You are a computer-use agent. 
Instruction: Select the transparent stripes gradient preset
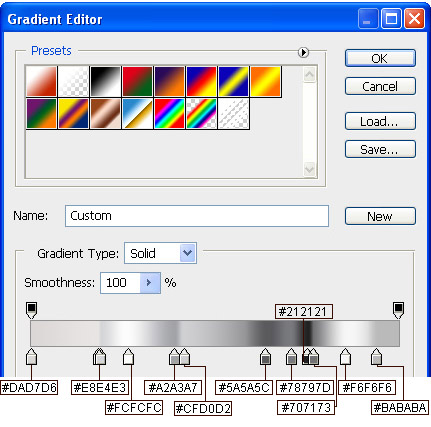[x=233, y=113]
